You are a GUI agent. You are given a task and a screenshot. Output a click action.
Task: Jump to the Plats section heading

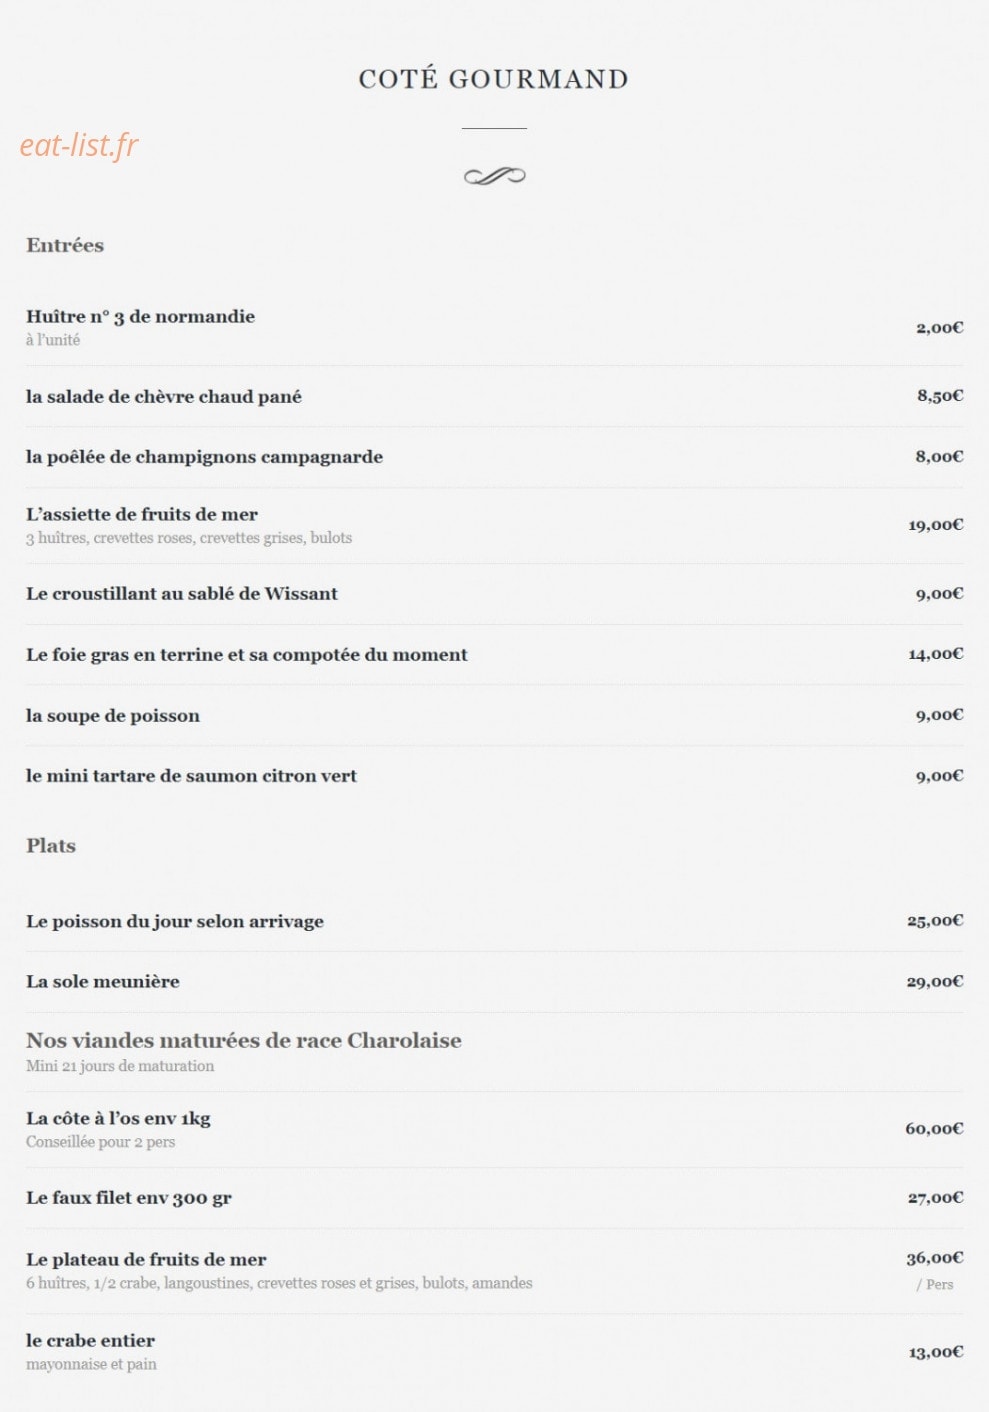point(51,846)
